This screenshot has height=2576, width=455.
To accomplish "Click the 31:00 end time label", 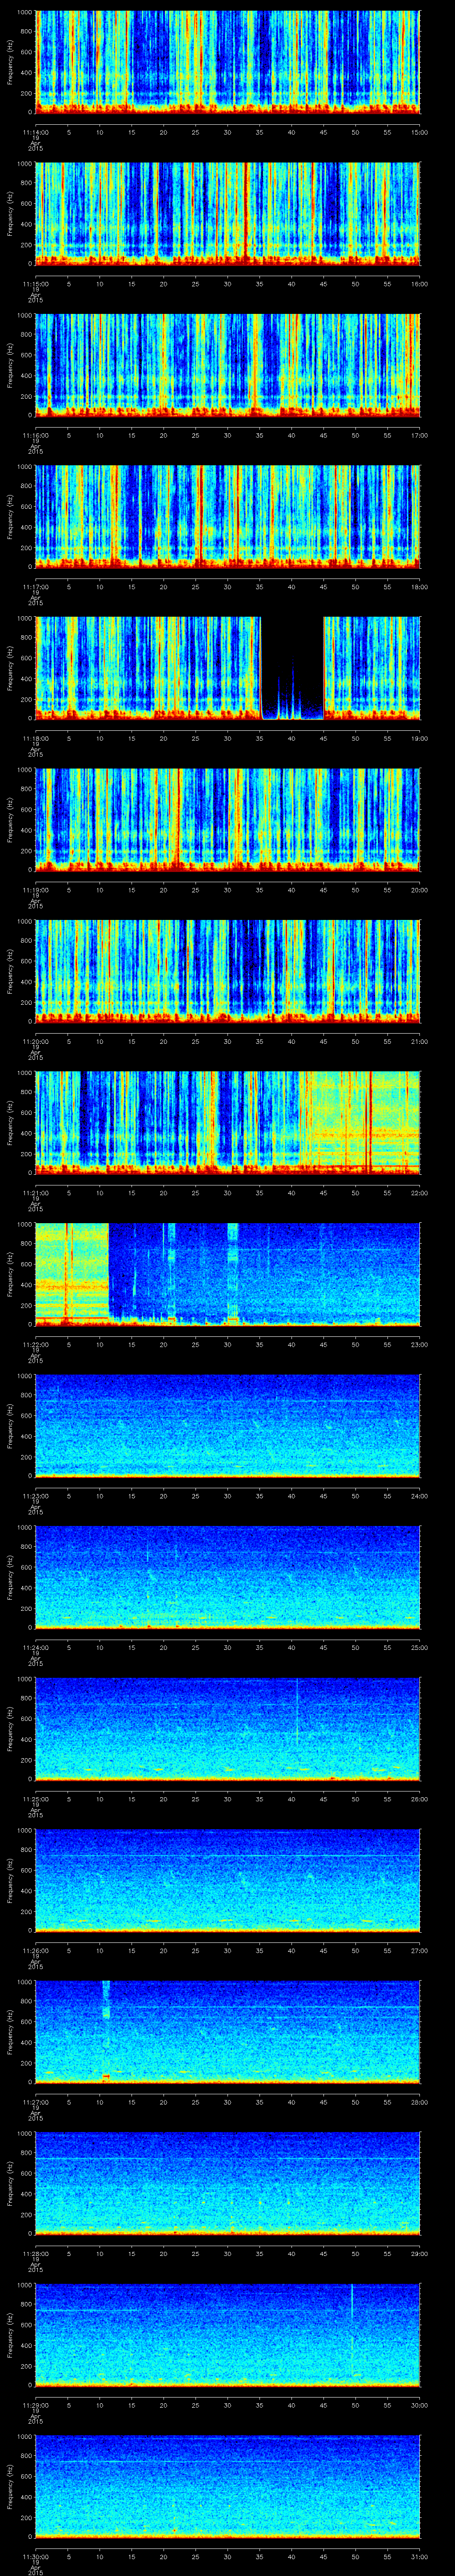I will click(420, 2556).
